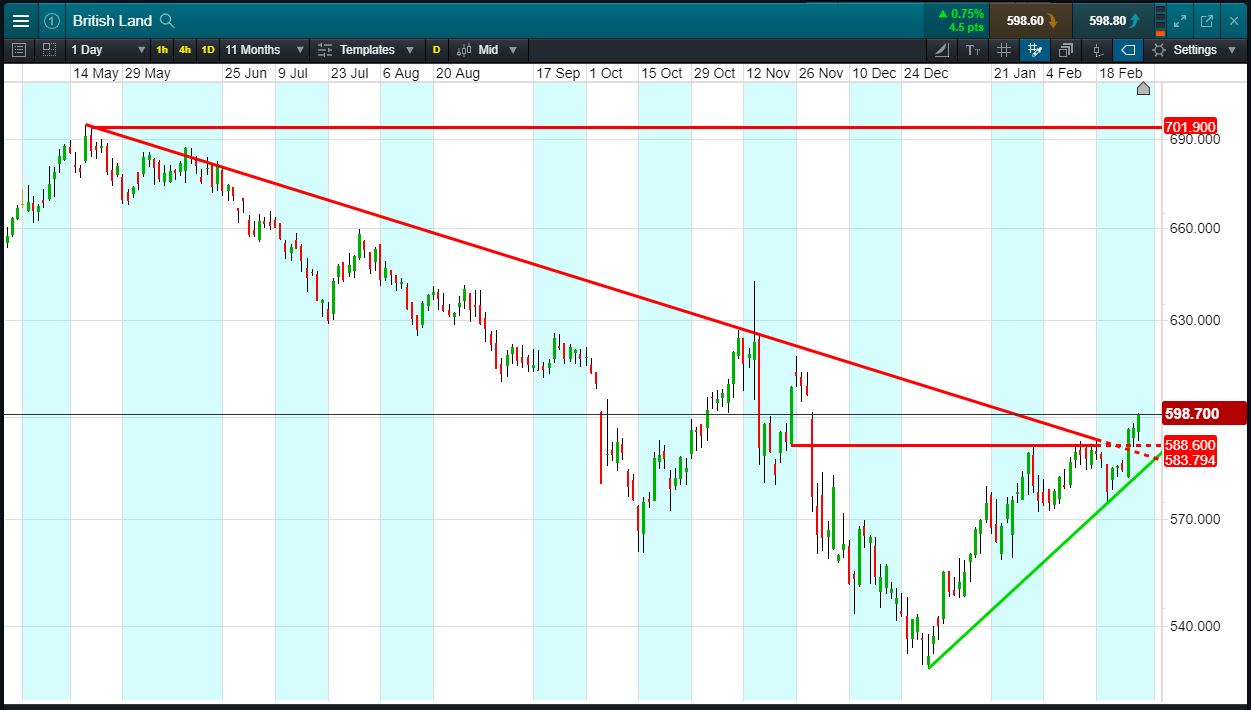Click the 23 Jul date label
Screen dimensions: 1251x710
pyautogui.click(x=350, y=73)
